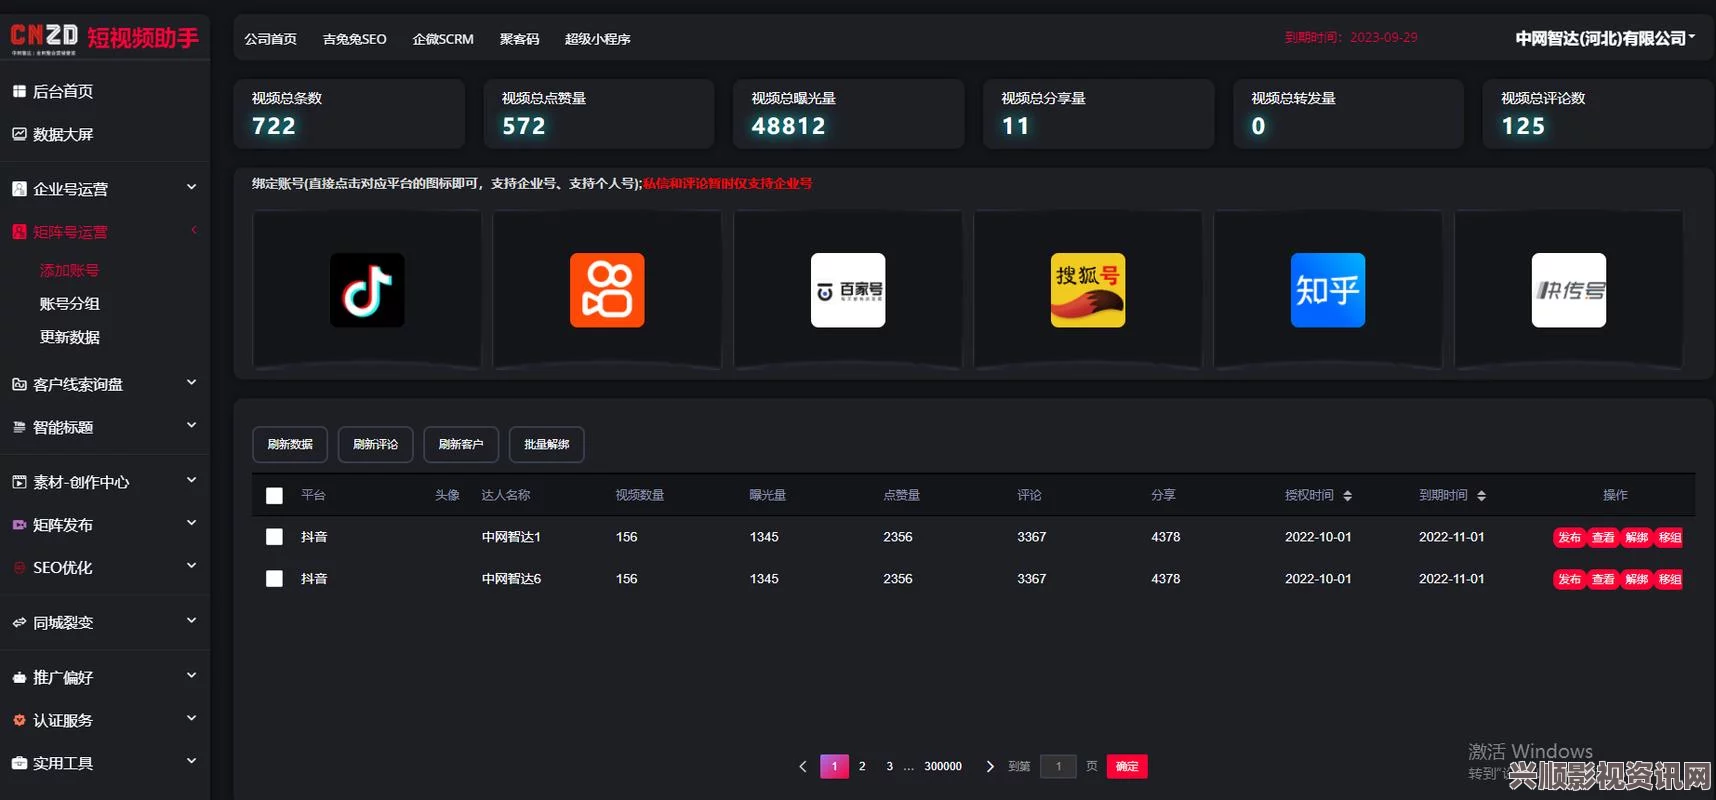The height and width of the screenshot is (800, 1716).
Task: Click 发布 button for 中网智达1
Action: pos(1569,538)
